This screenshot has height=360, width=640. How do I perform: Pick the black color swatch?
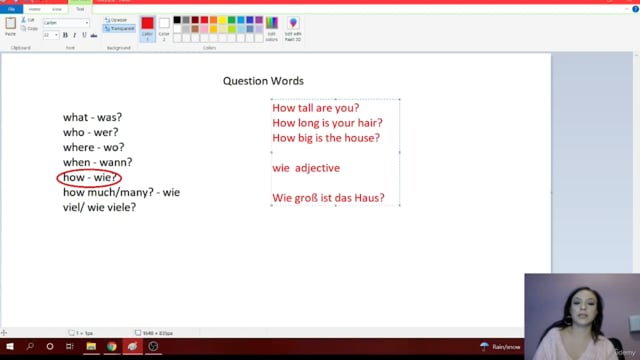(x=177, y=20)
